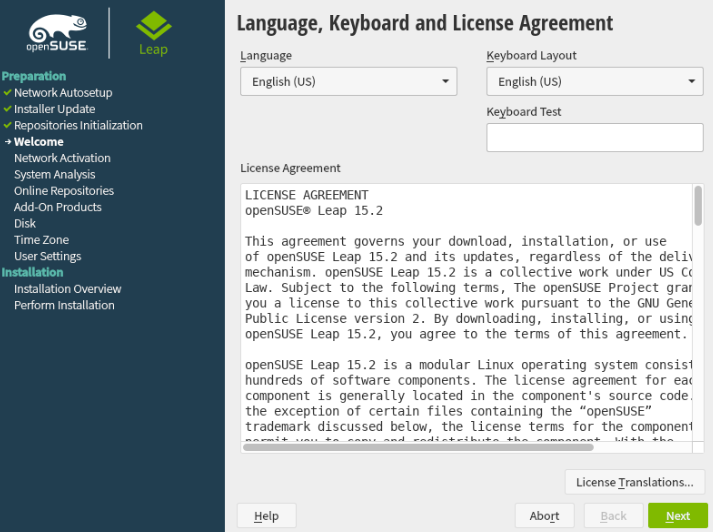This screenshot has height=532, width=713.
Task: Click the checkmark next to Installer Update
Action: [x=7, y=109]
